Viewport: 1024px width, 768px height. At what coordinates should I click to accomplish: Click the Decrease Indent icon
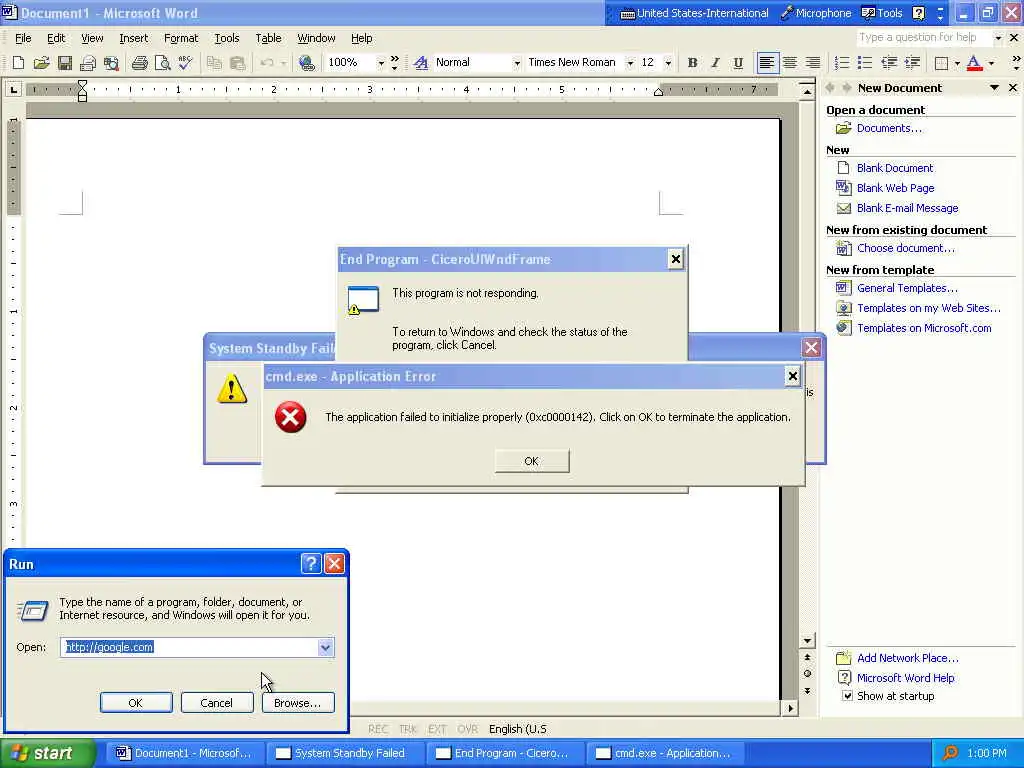click(x=889, y=63)
